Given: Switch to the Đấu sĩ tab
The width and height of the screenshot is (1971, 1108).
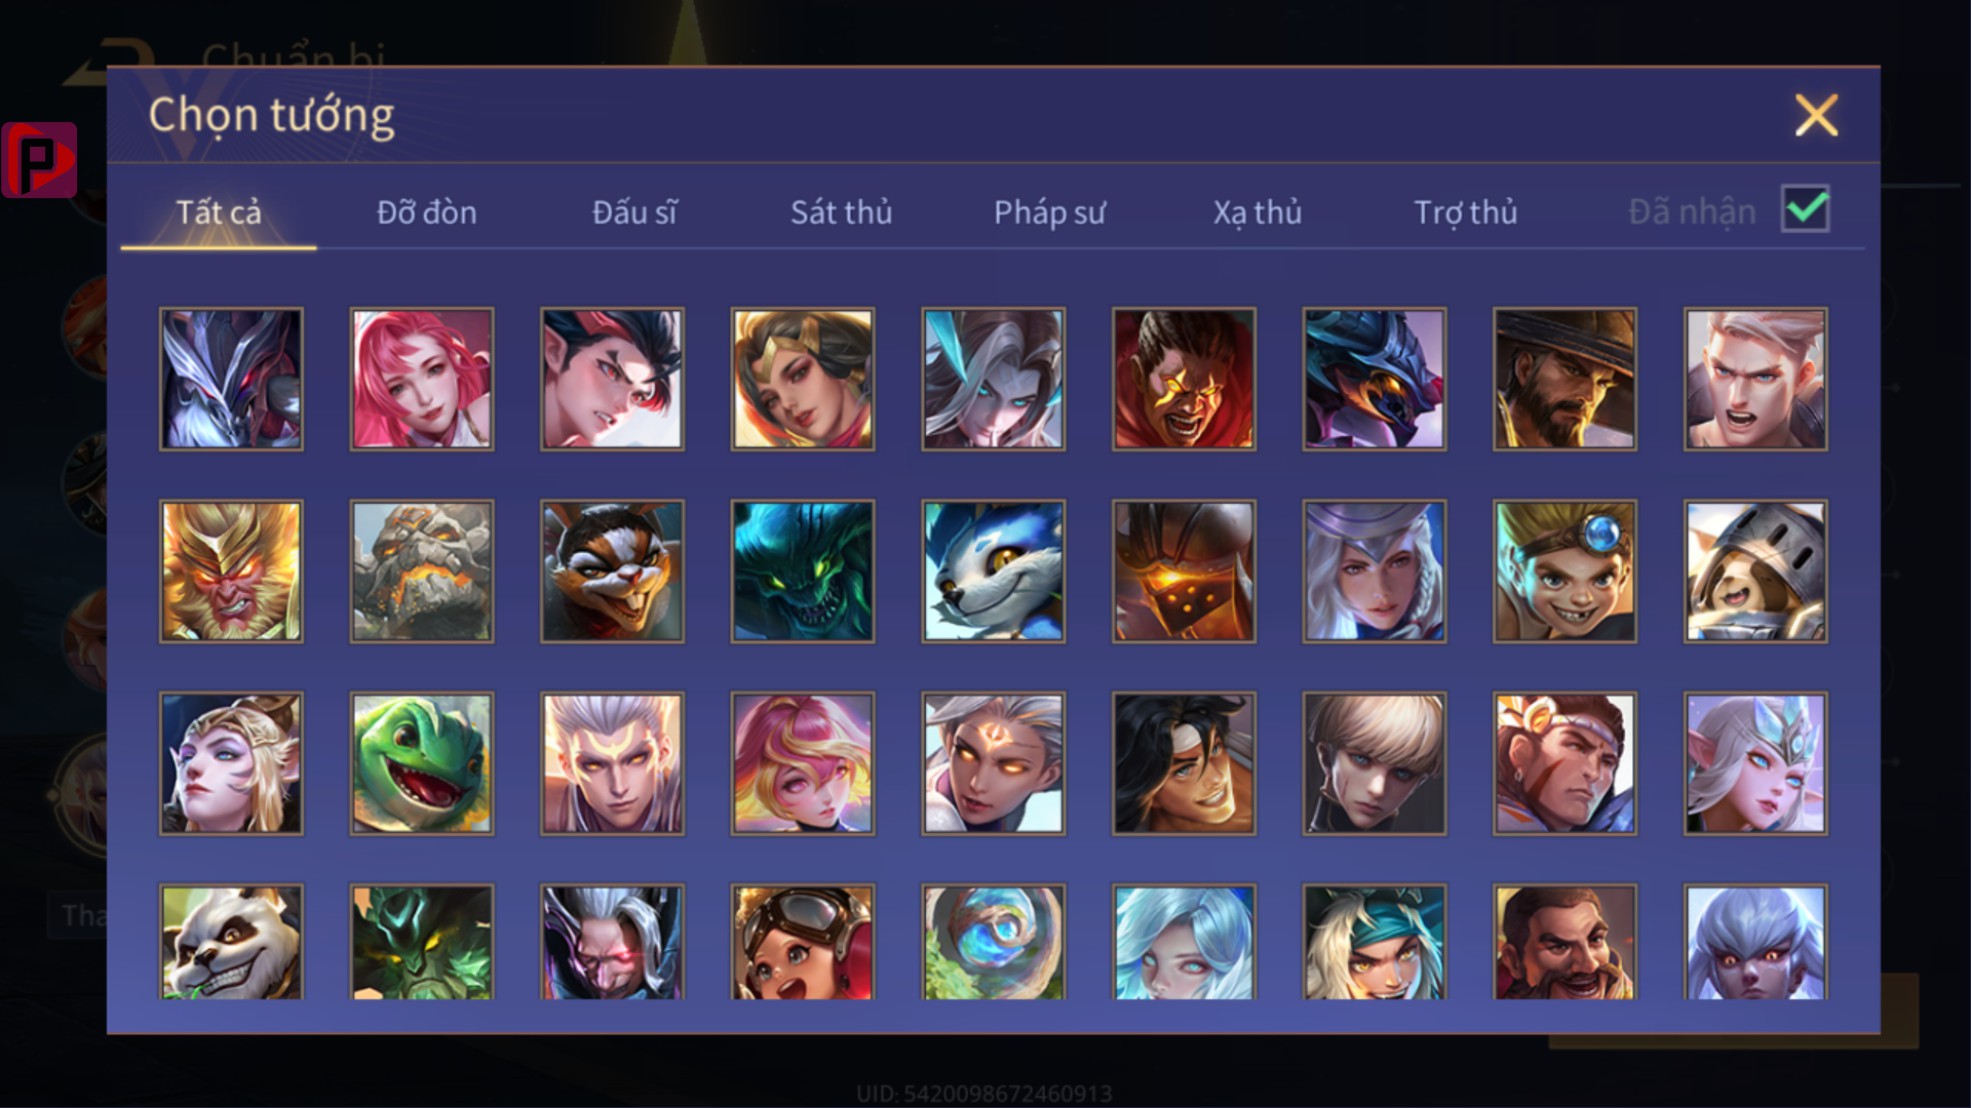Looking at the screenshot, I should pos(634,212).
